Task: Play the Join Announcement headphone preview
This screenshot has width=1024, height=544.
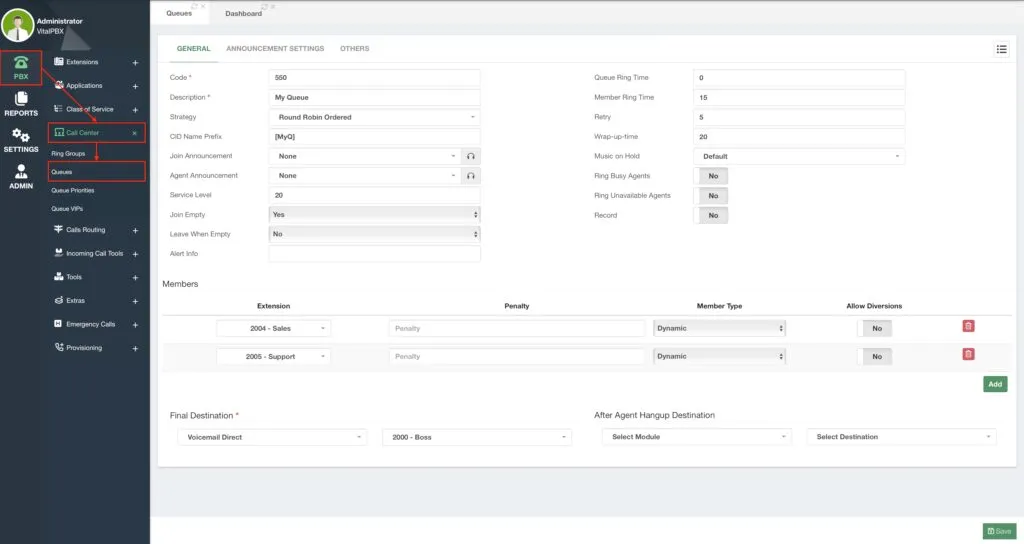Action: (470, 156)
